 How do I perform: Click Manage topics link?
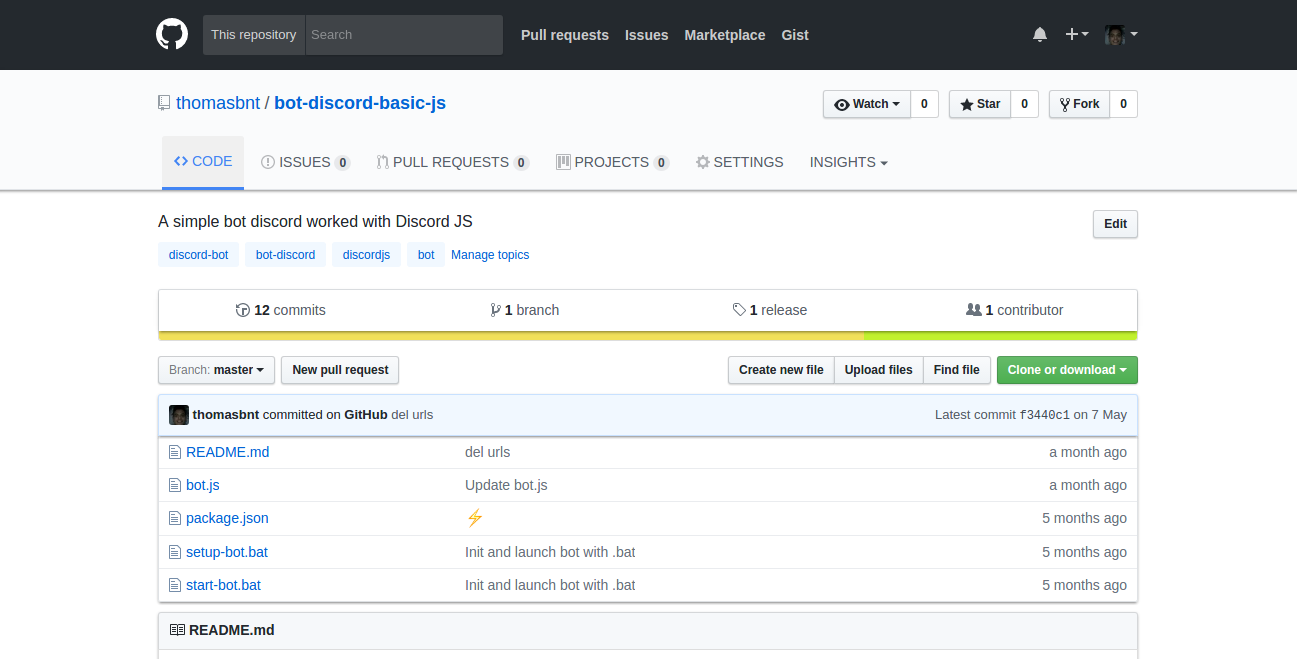click(490, 255)
